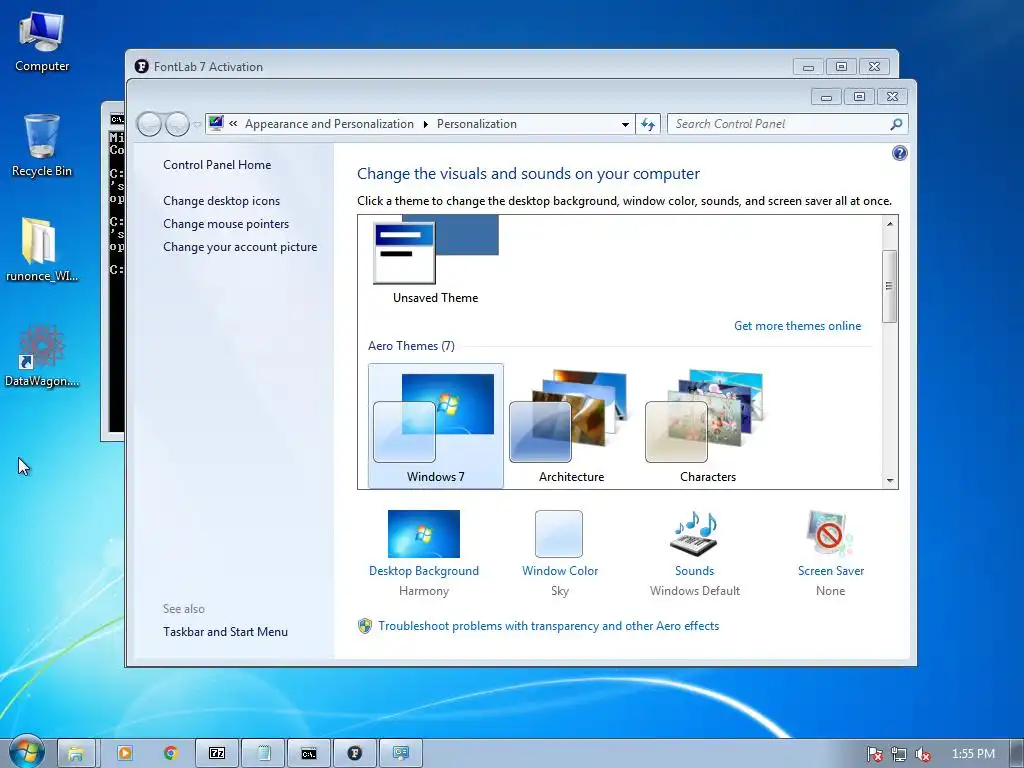Screen dimensions: 1024x768
Task: Select the Characters theme
Action: pyautogui.click(x=707, y=425)
